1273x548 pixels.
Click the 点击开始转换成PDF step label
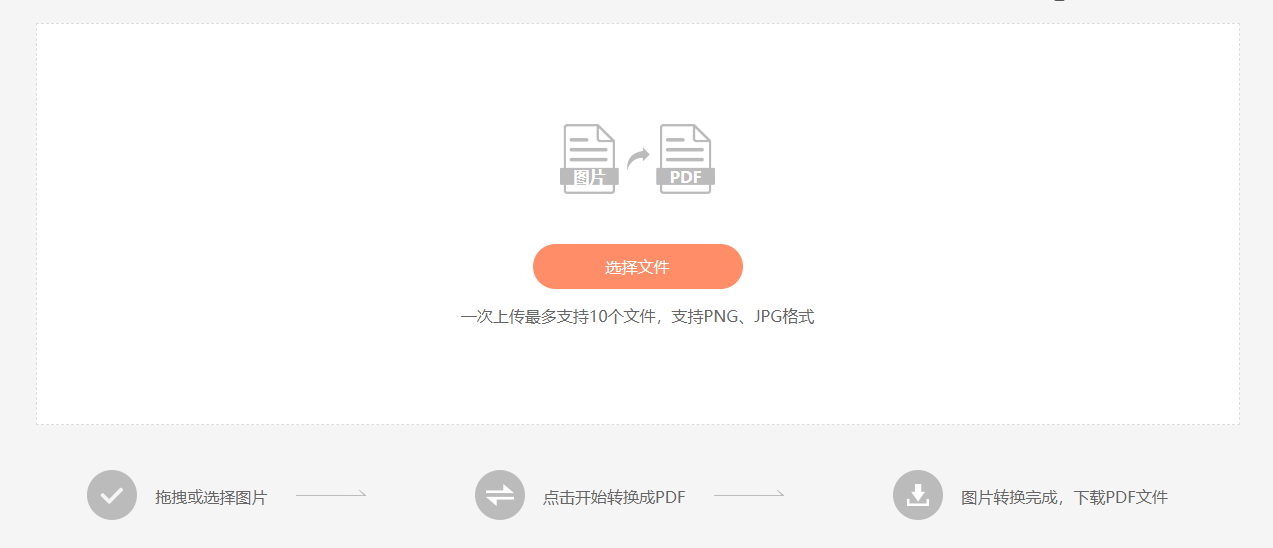tap(614, 497)
